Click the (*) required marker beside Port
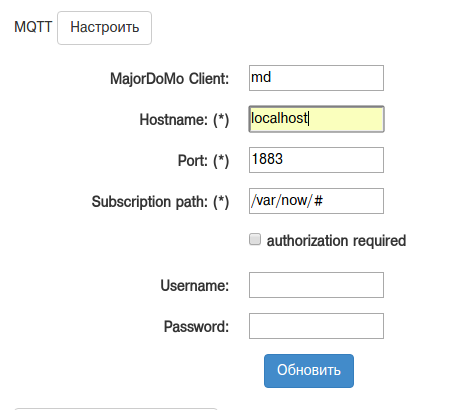This screenshot has height=410, width=458. pos(221,161)
